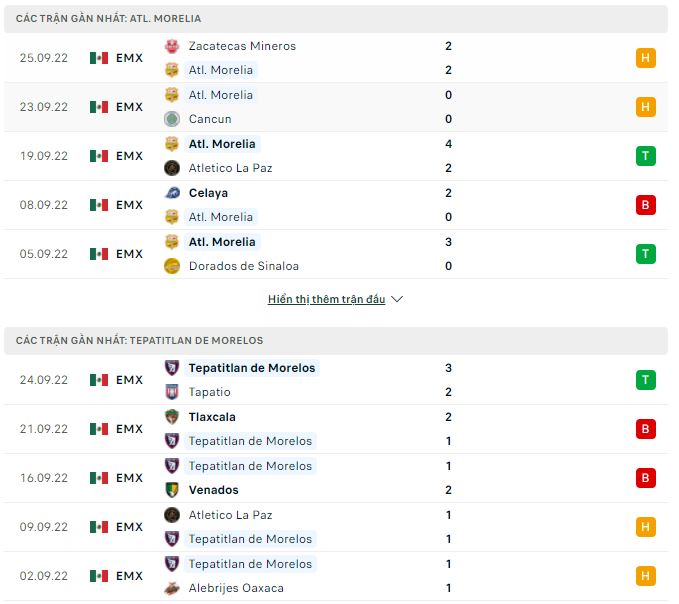Click the Tlaxcala team badge

pyautogui.click(x=172, y=417)
